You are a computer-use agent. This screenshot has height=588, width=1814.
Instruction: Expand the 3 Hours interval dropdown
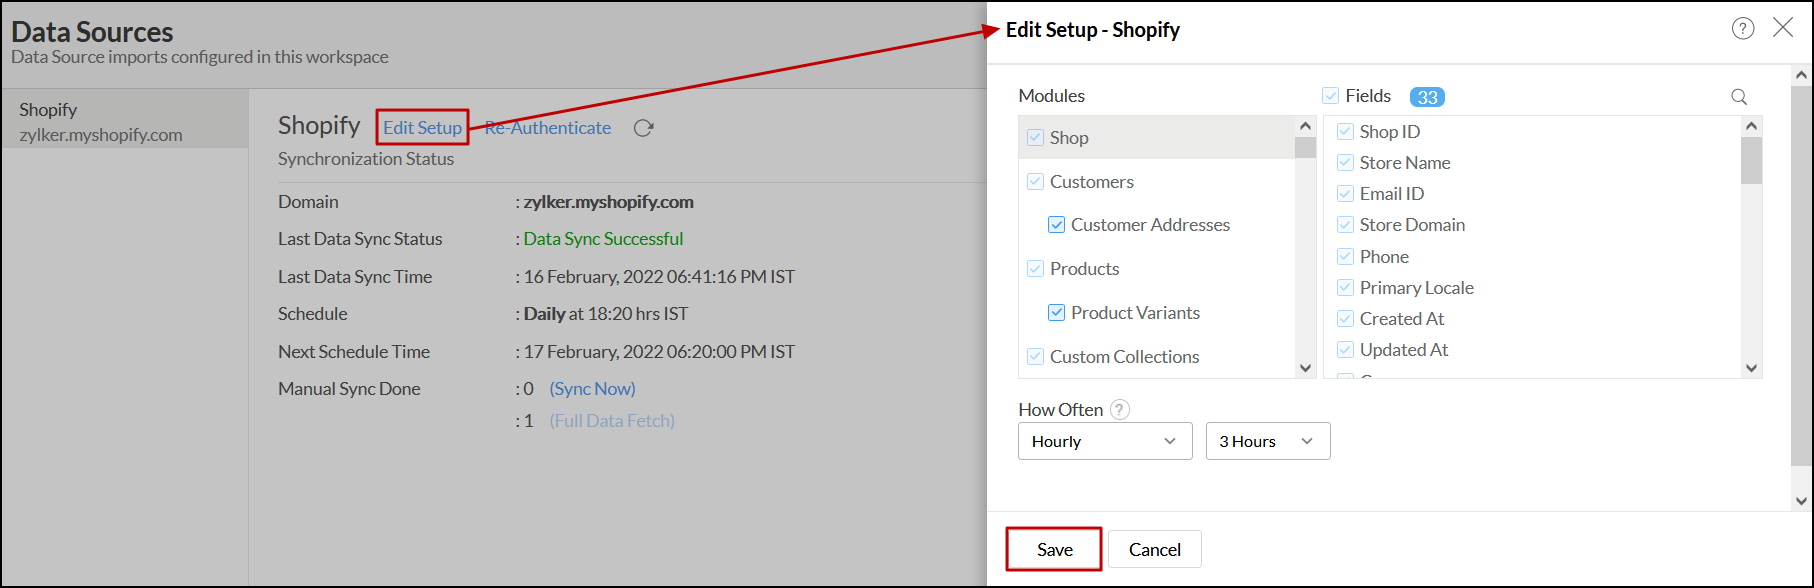click(1267, 441)
